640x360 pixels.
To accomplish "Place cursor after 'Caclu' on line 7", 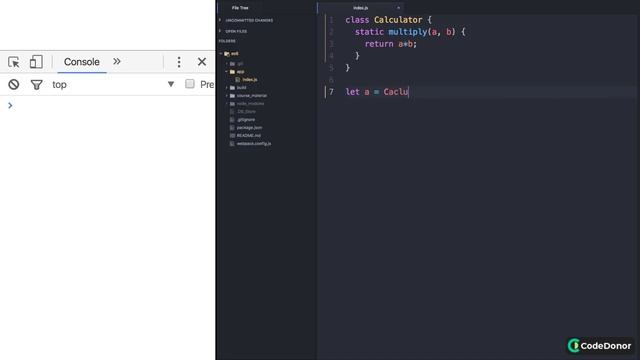I will pyautogui.click(x=409, y=92).
